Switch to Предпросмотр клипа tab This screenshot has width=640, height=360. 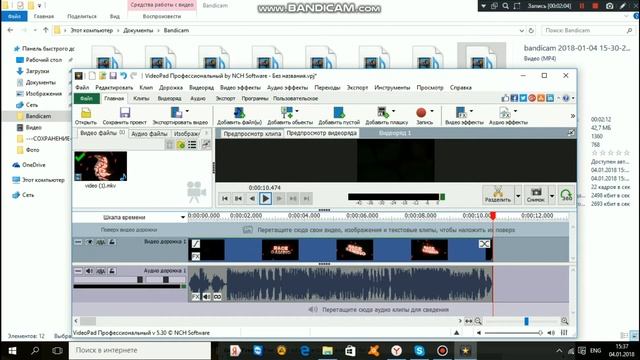click(x=252, y=133)
